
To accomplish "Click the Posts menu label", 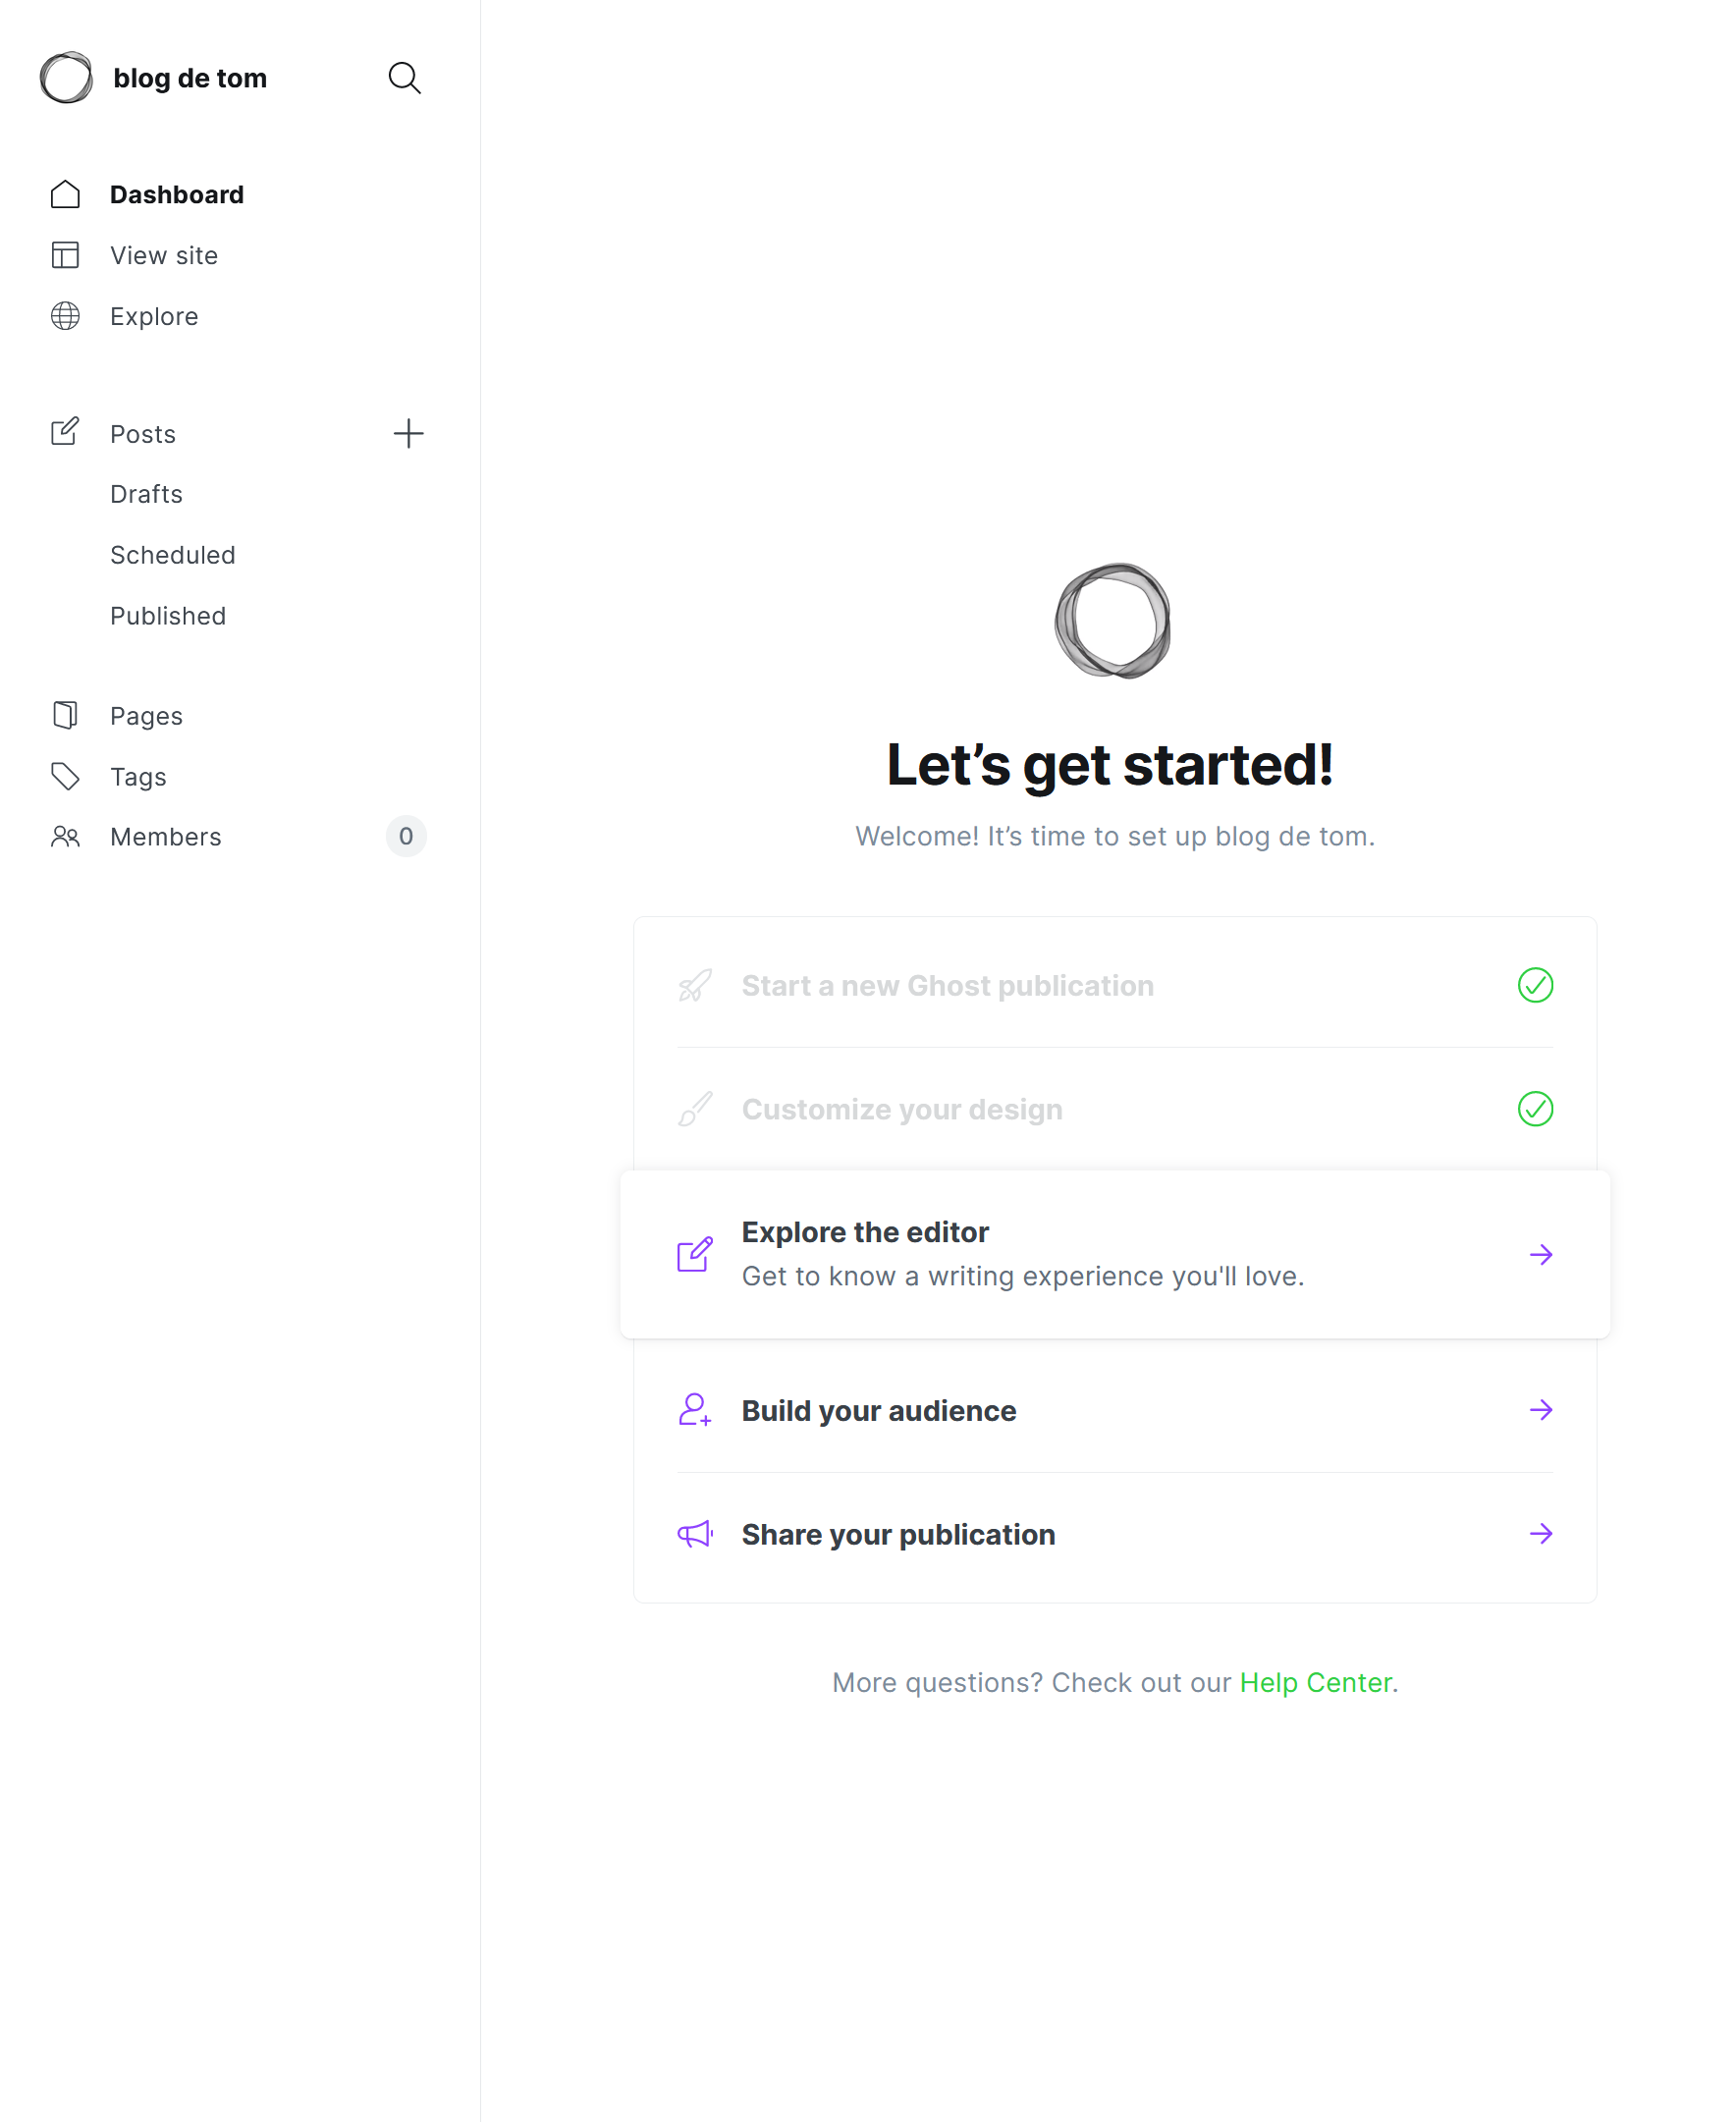I will (143, 434).
